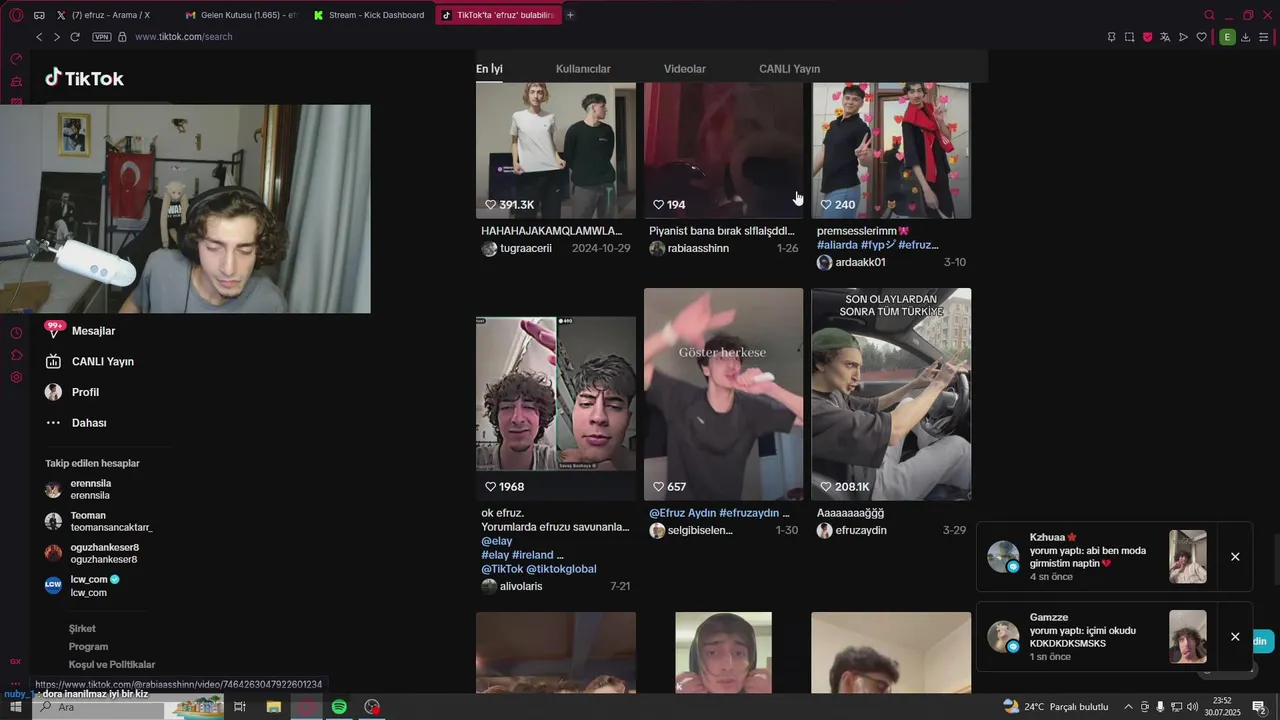This screenshot has width=1280, height=720.
Task: Focus the www.tiktok.com/search address field
Action: click(183, 37)
